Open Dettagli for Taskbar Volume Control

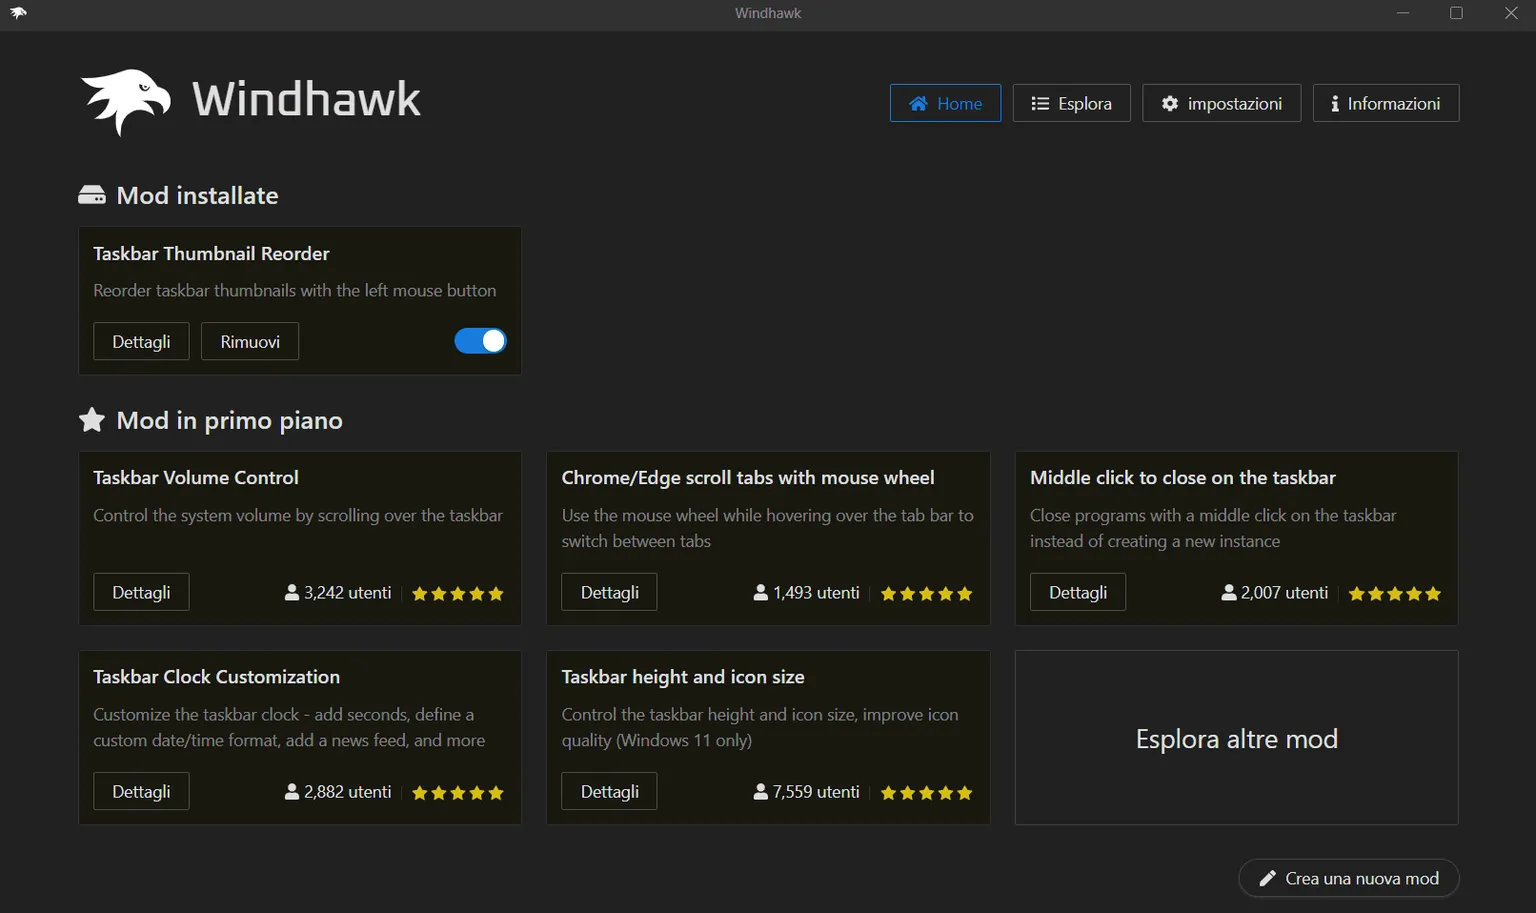(x=140, y=591)
